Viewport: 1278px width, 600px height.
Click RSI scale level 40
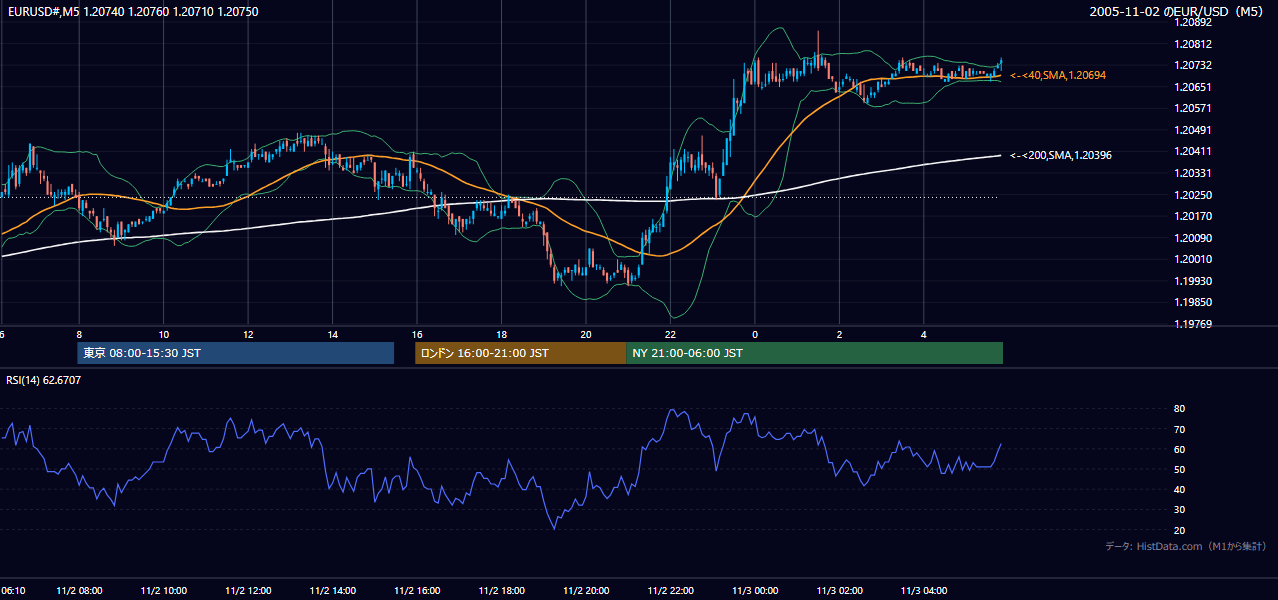1179,489
